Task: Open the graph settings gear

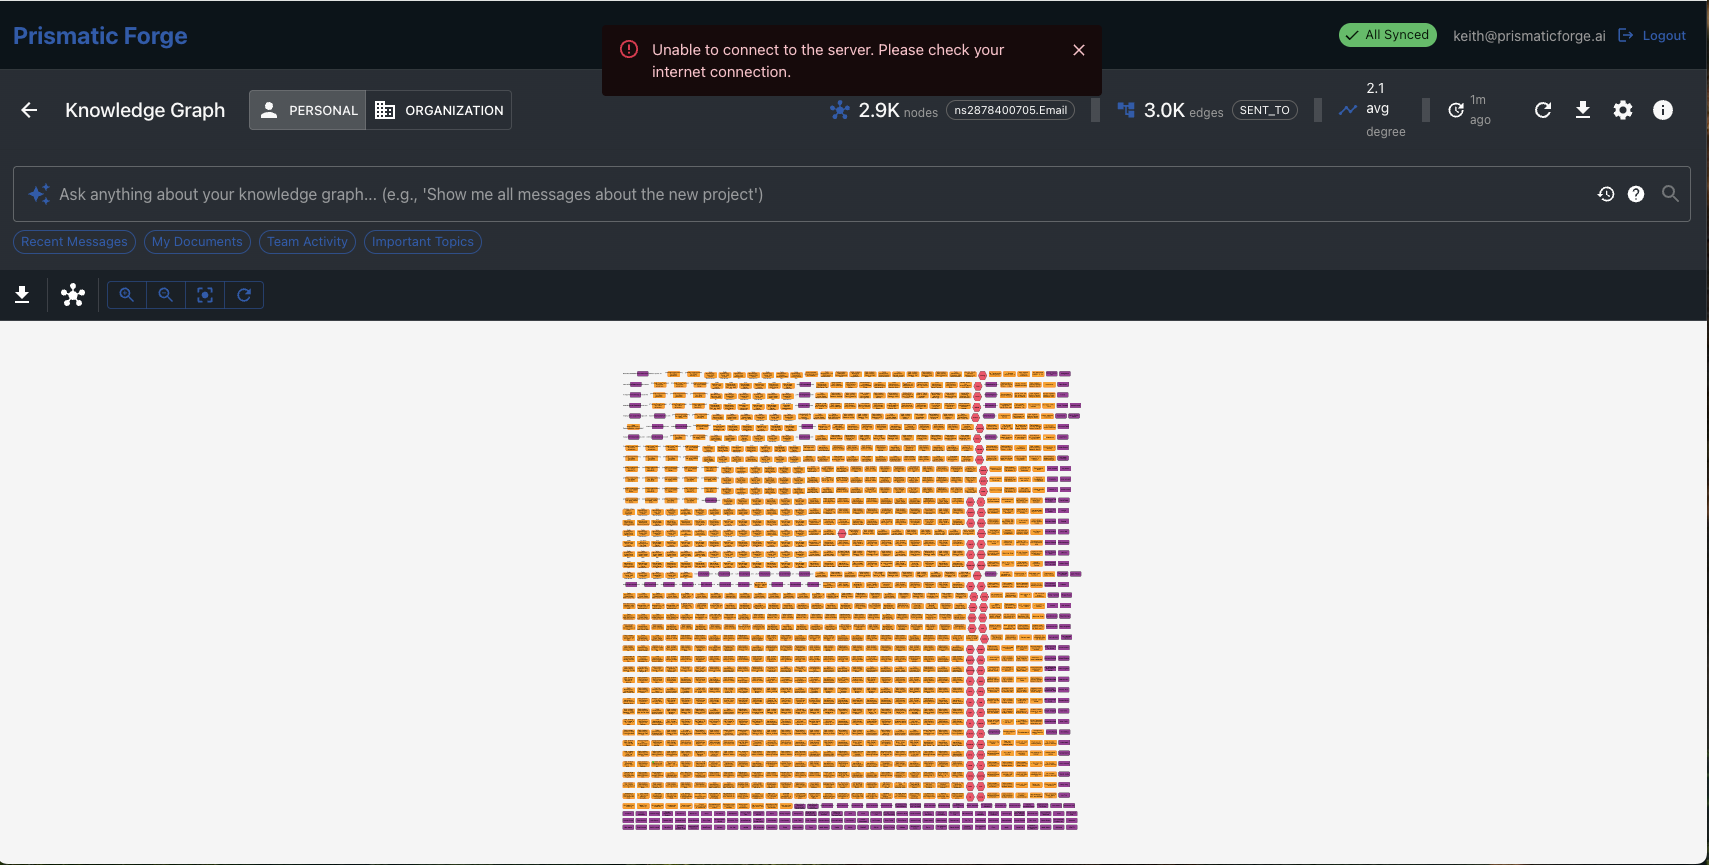Action: coord(1623,110)
